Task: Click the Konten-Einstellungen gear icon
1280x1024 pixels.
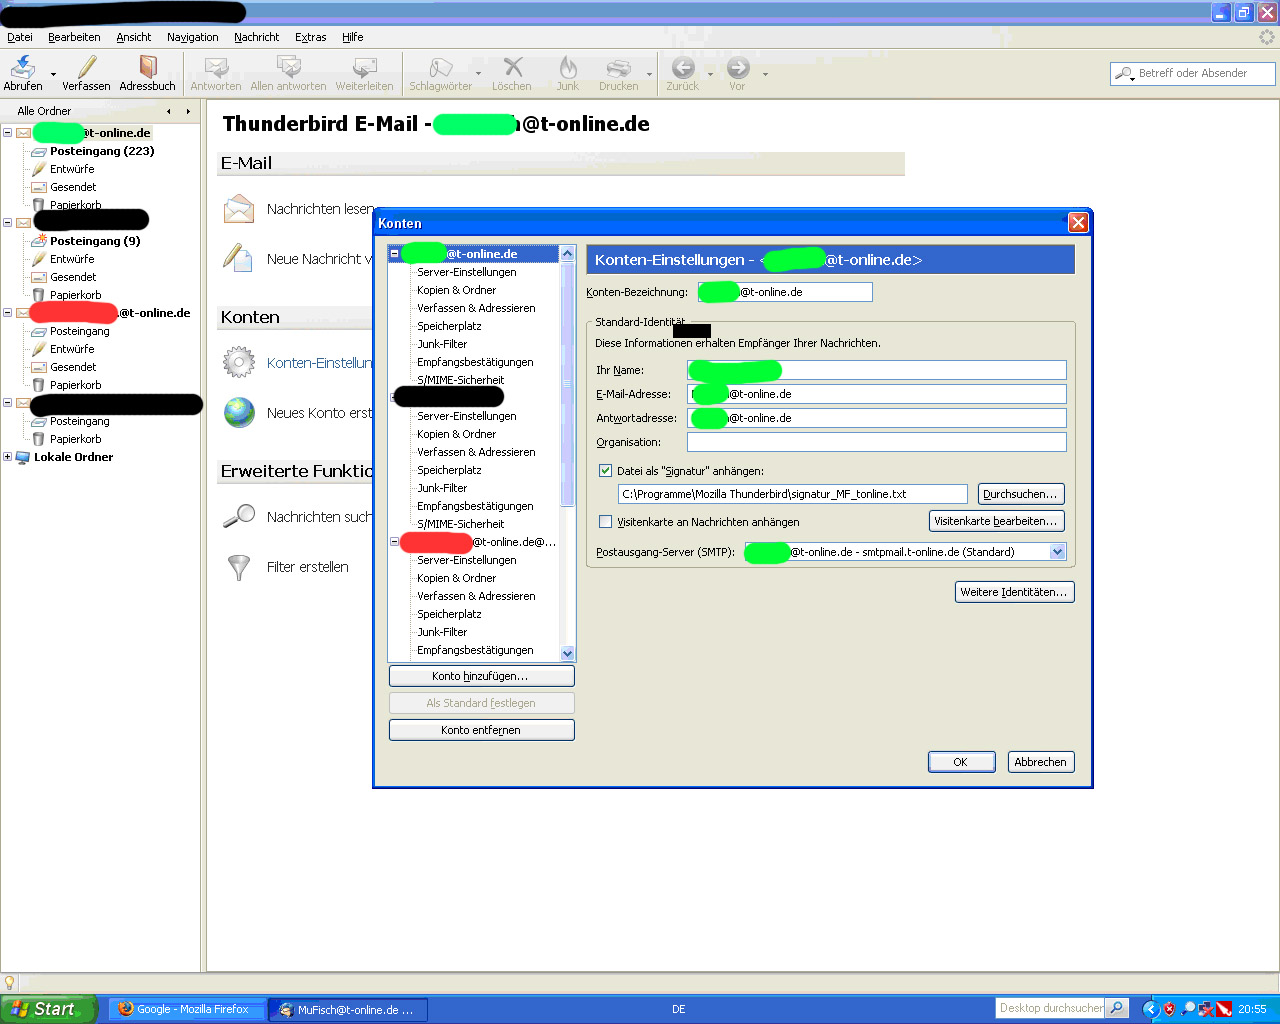Action: [x=239, y=362]
